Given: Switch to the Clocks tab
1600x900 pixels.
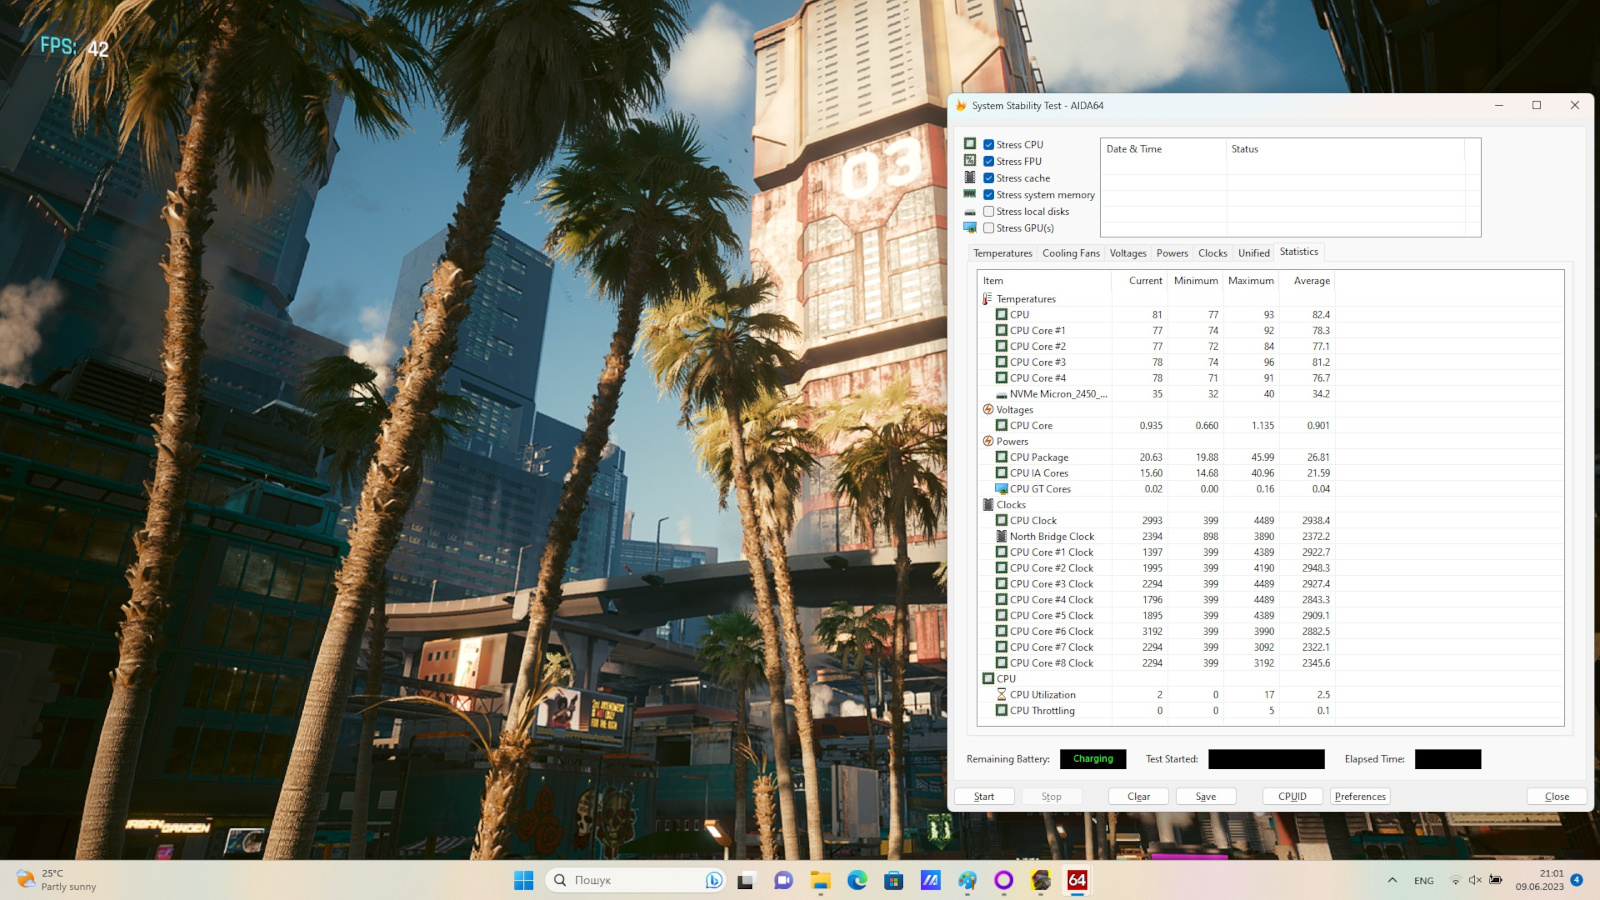Looking at the screenshot, I should point(1212,254).
